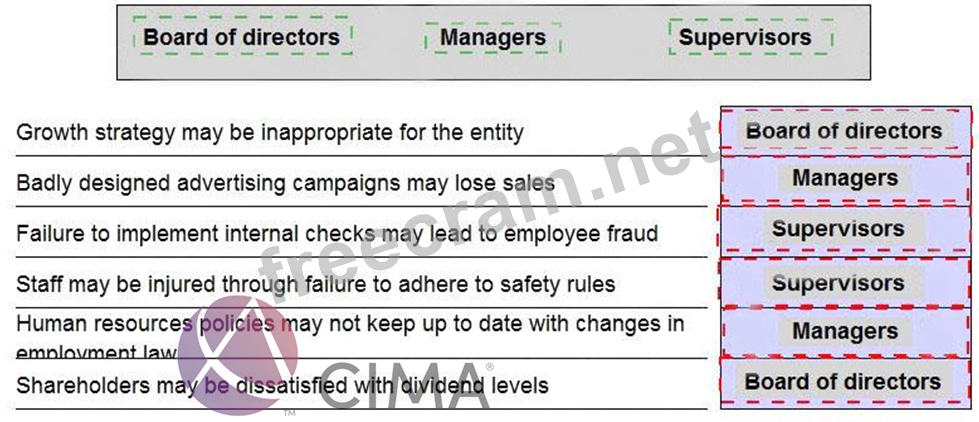Click the grey CIMA wordmark text
The image size is (979, 422).
click(405, 388)
